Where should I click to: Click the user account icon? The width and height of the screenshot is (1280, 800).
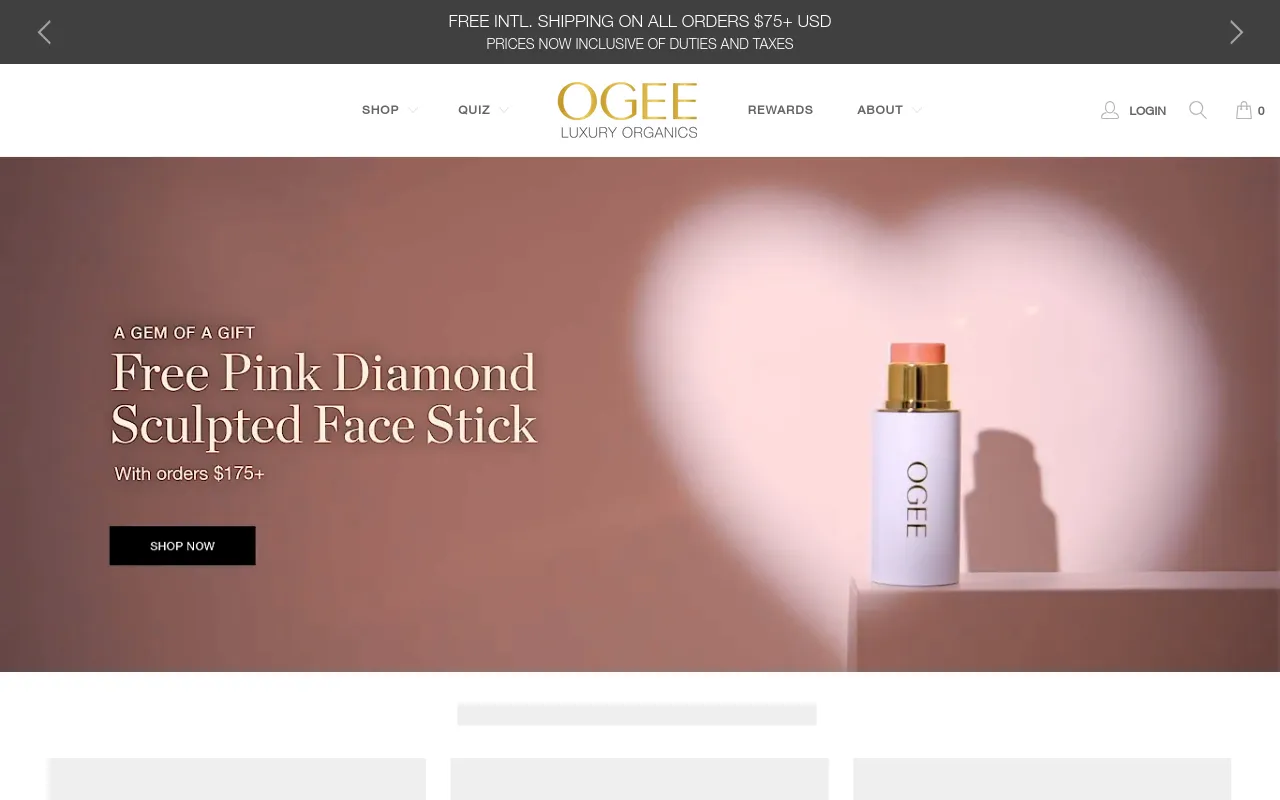click(1109, 110)
